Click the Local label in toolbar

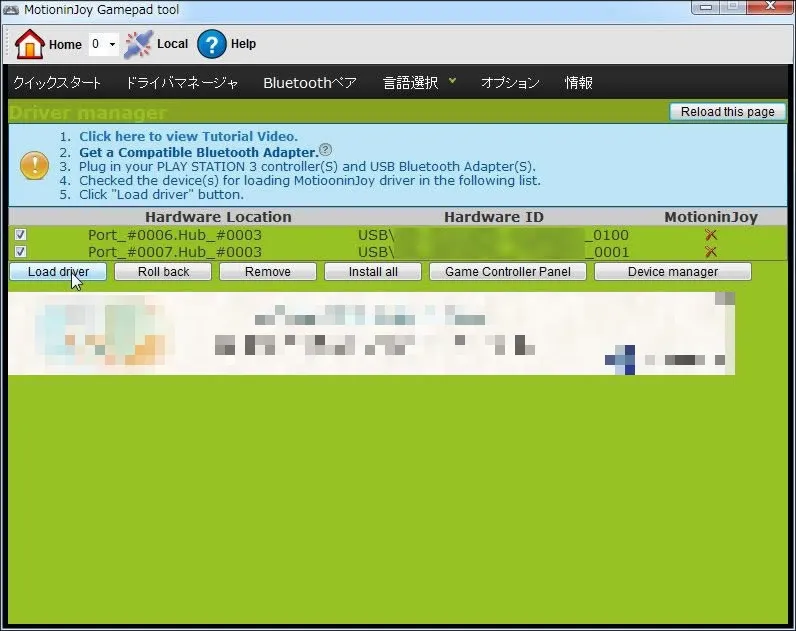[x=173, y=44]
